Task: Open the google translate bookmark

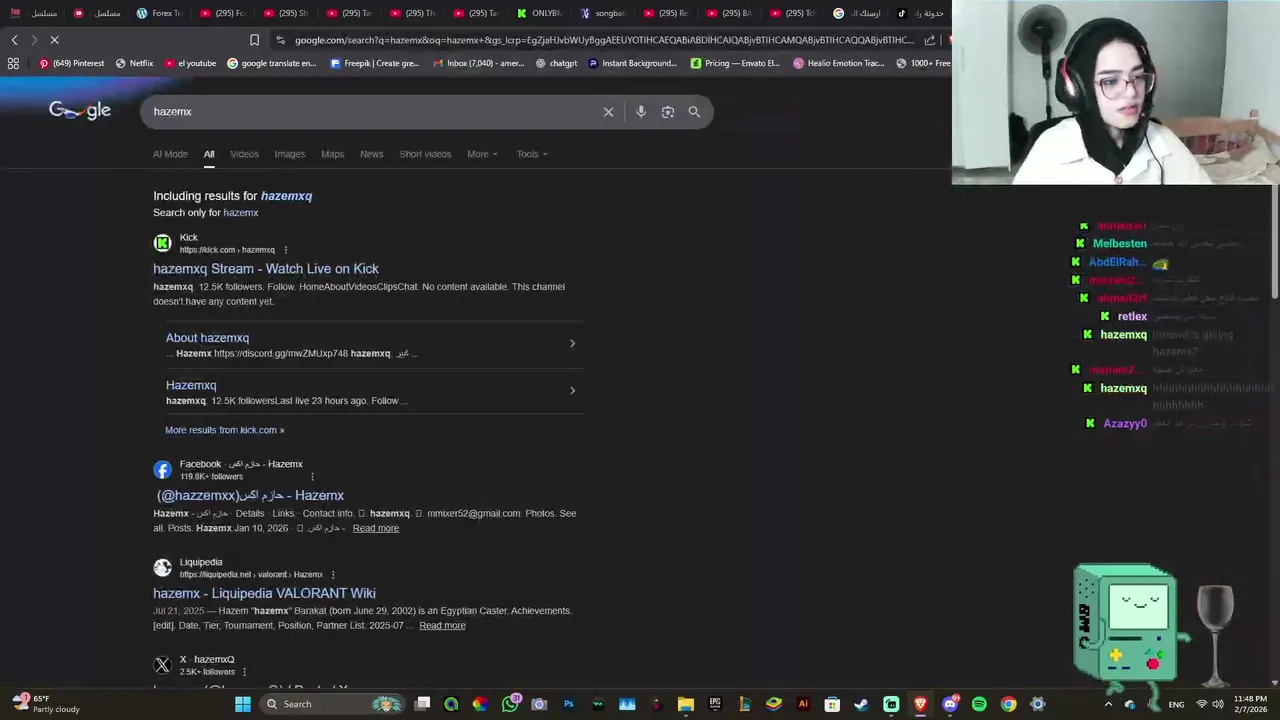Action: pyautogui.click(x=272, y=63)
